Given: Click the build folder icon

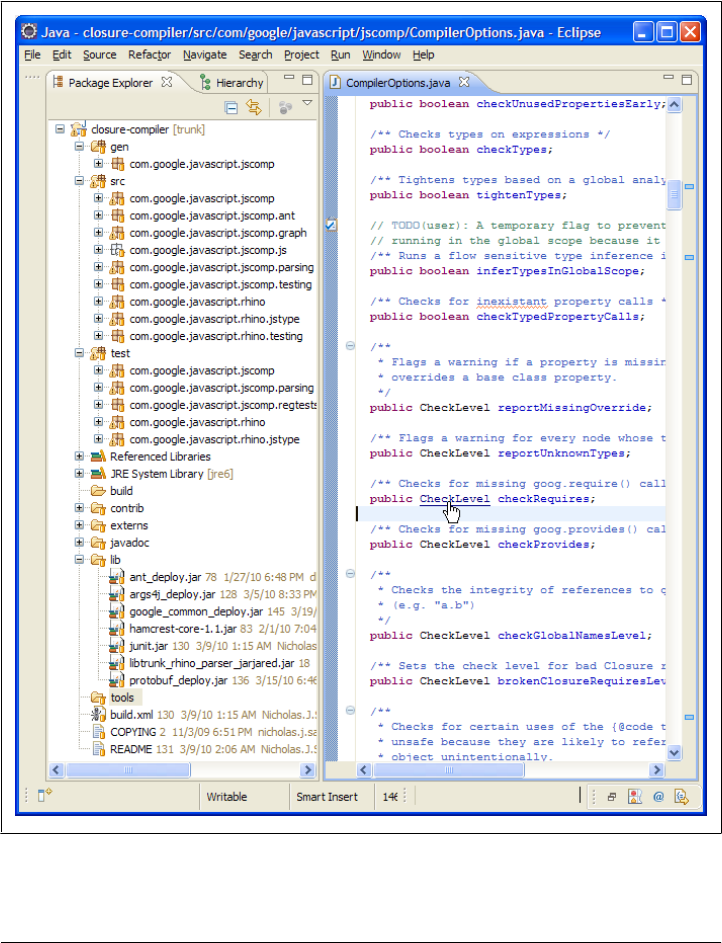Looking at the screenshot, I should pos(98,491).
